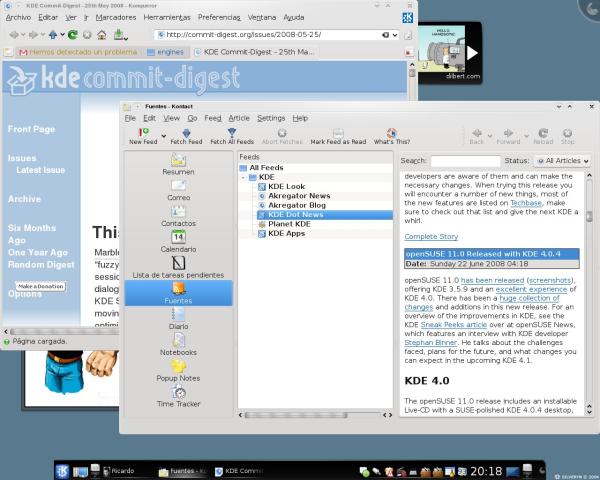
Task: Collapse the KDE feeds folder
Action: [243, 177]
